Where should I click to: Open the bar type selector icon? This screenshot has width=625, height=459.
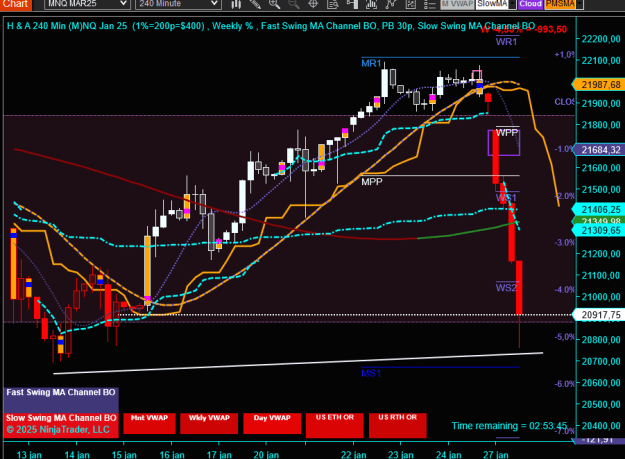pos(236,4)
